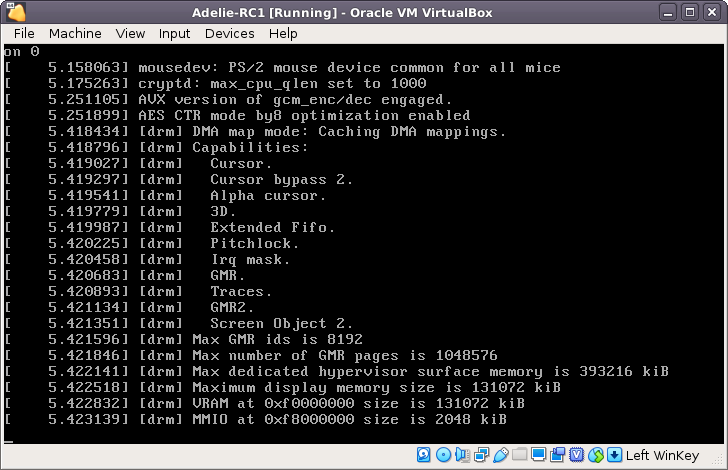
Task: Open the Devices menu
Action: click(229, 33)
